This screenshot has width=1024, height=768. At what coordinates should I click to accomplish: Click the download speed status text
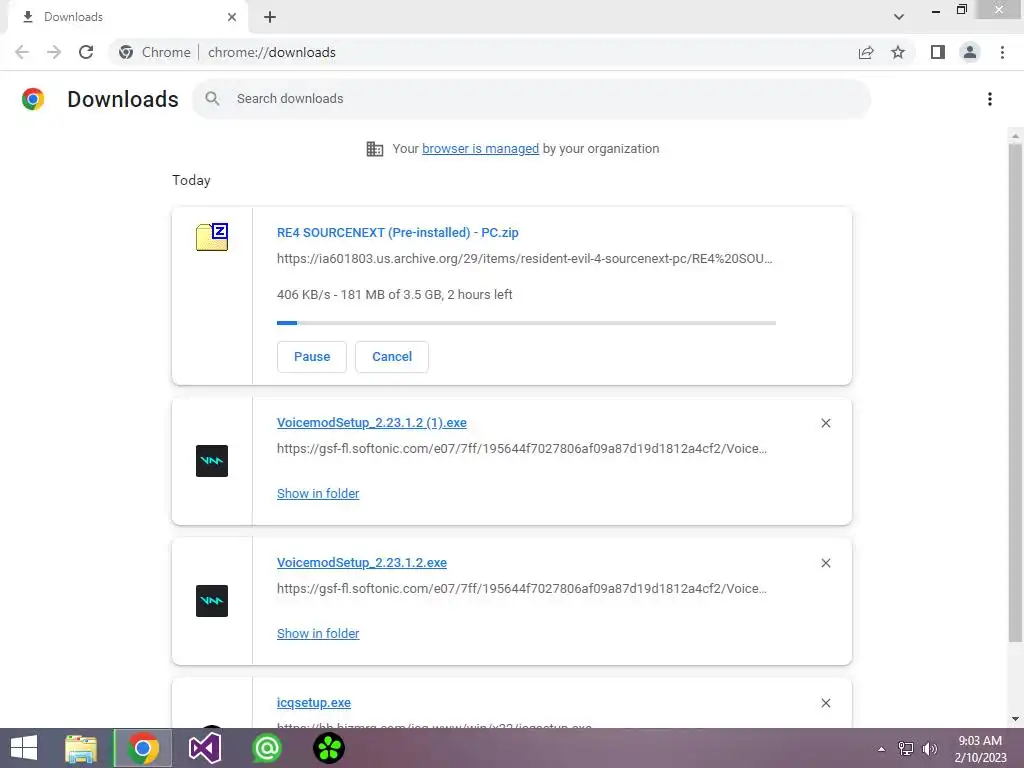pyautogui.click(x=394, y=295)
